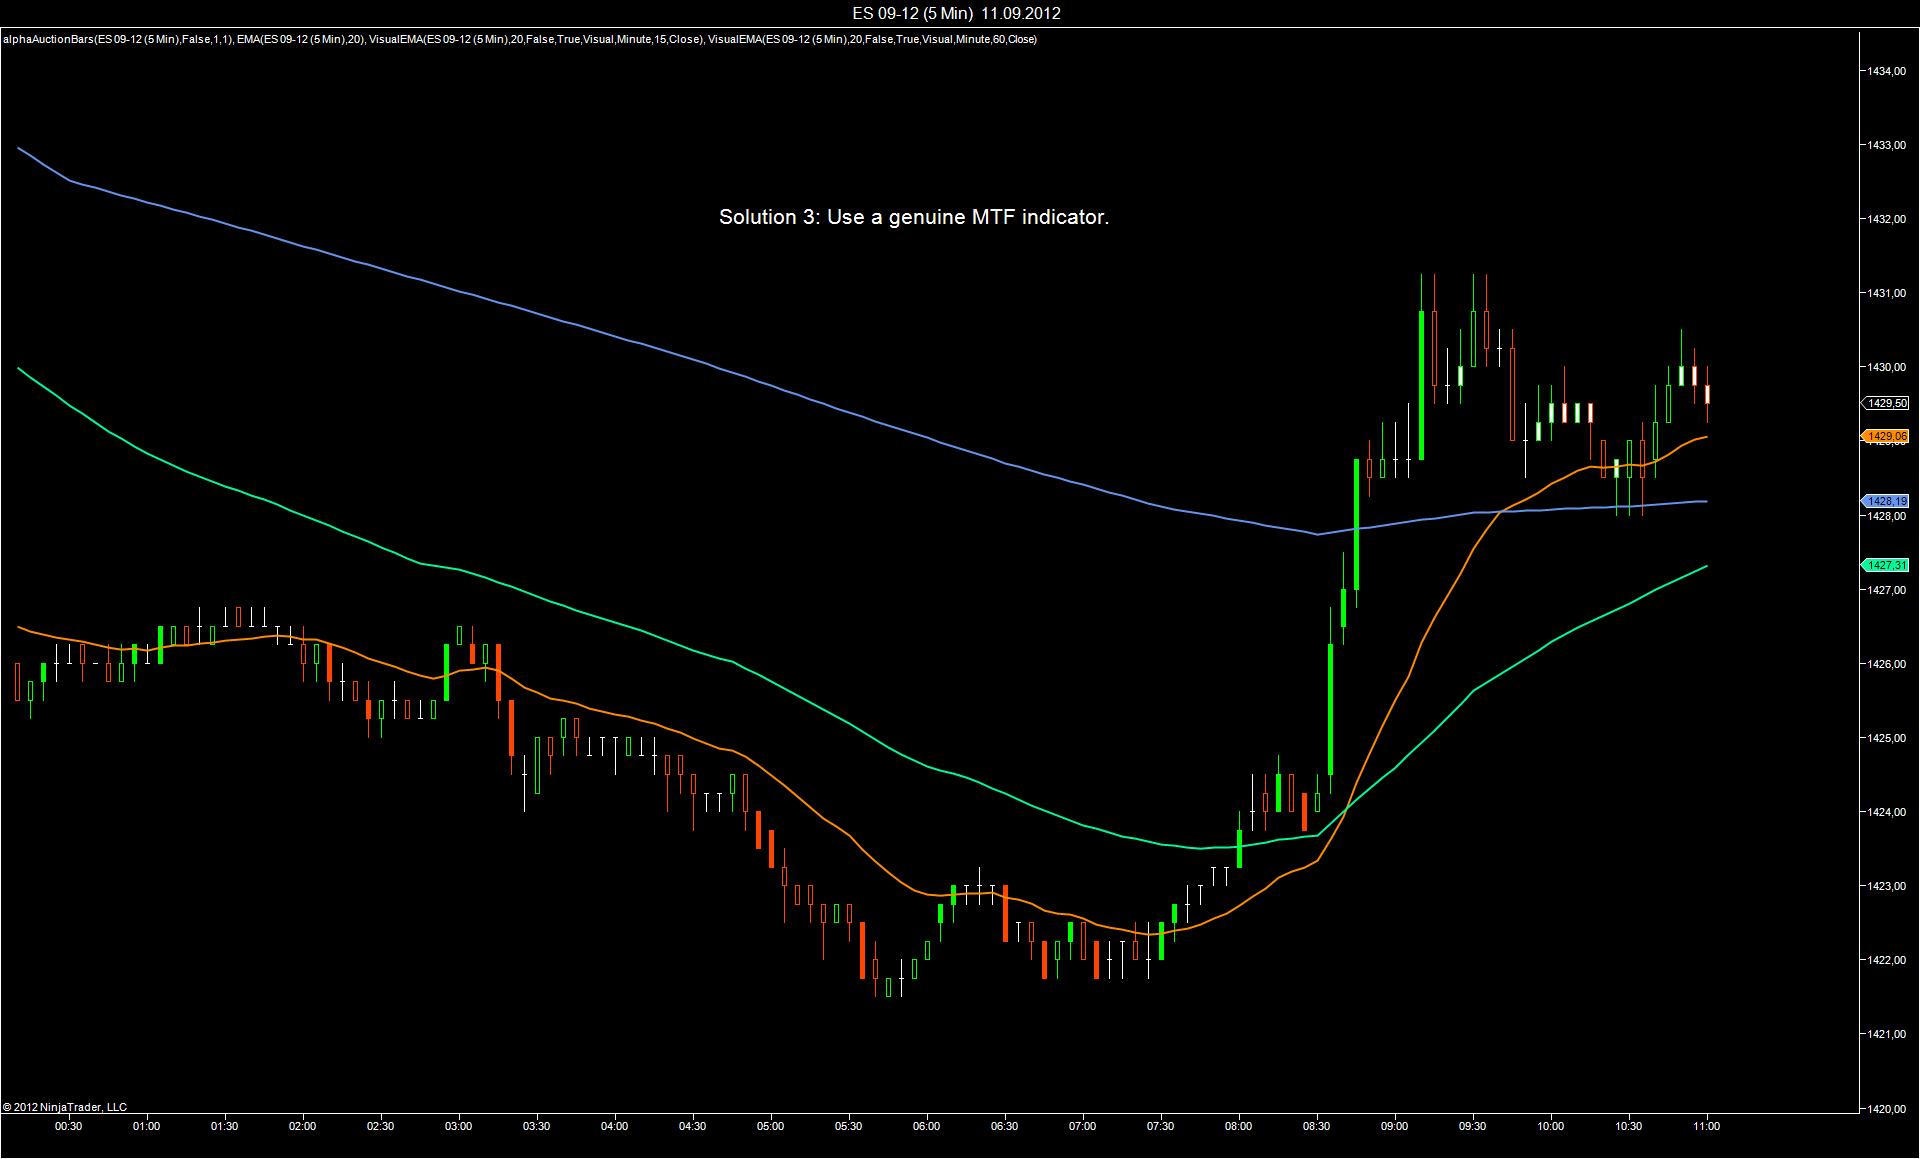Viewport: 1920px width, 1159px height.
Task: Click the 1431,00 price axis label
Action: [1888, 293]
